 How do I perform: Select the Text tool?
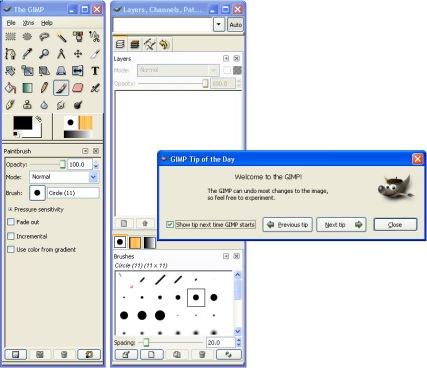click(x=95, y=71)
